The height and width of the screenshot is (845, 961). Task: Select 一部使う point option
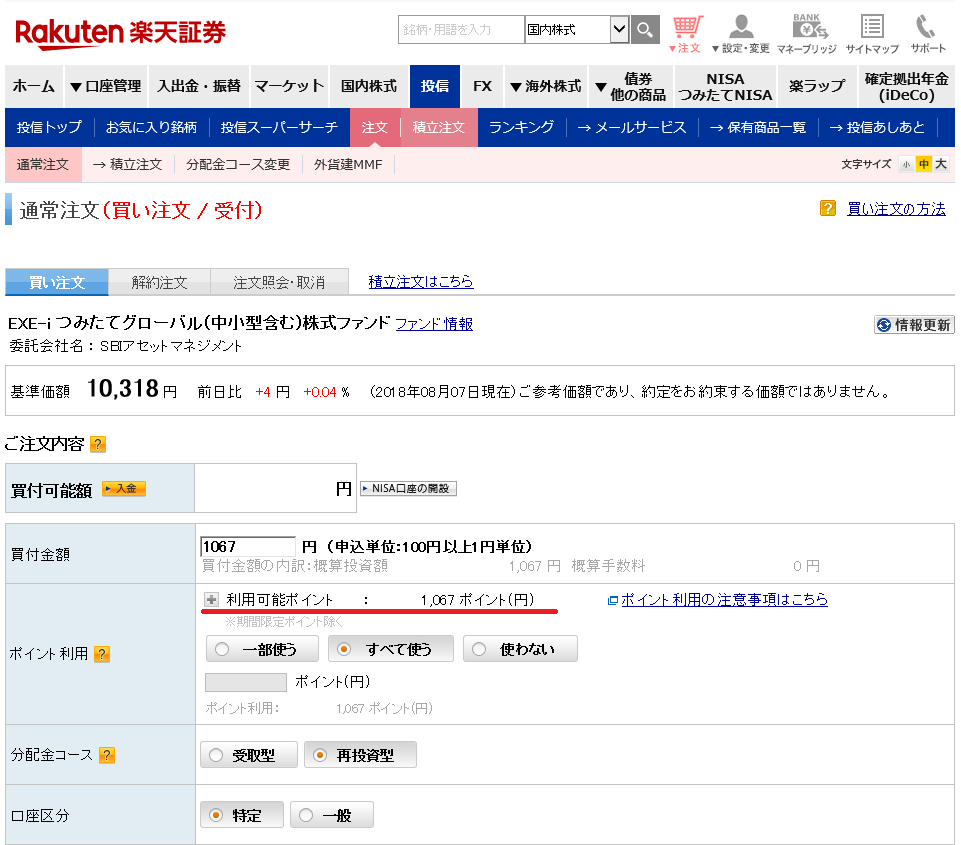click(x=262, y=649)
